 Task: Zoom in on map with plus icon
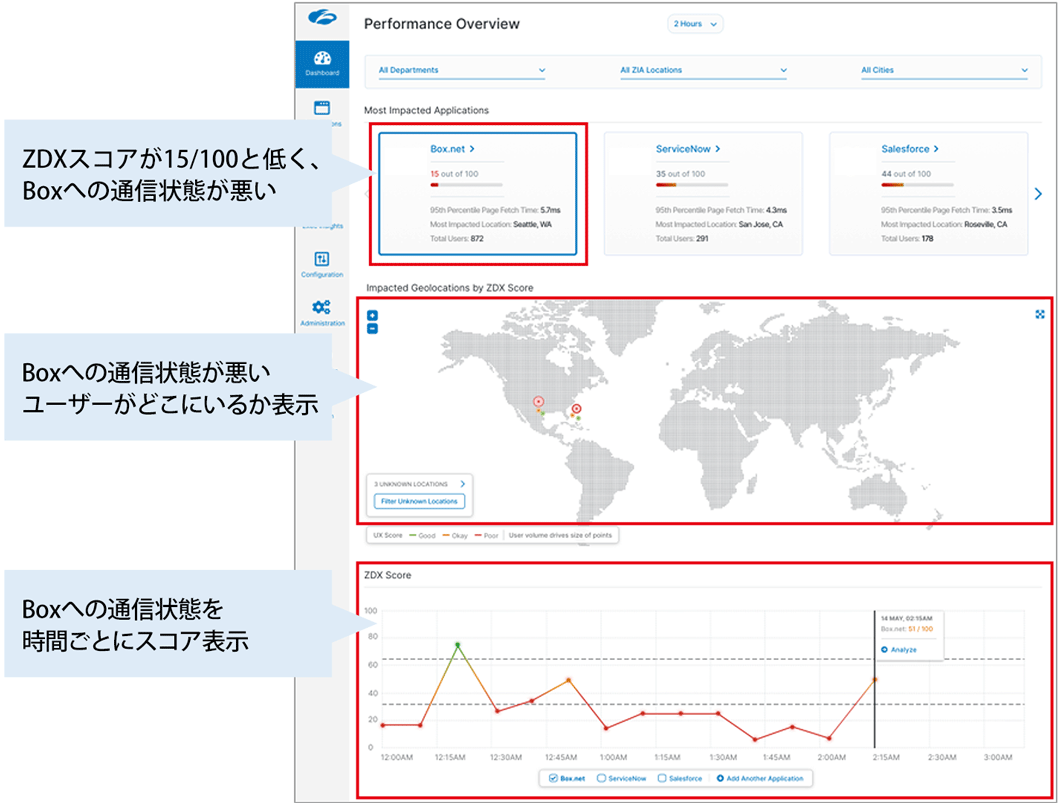coord(372,316)
